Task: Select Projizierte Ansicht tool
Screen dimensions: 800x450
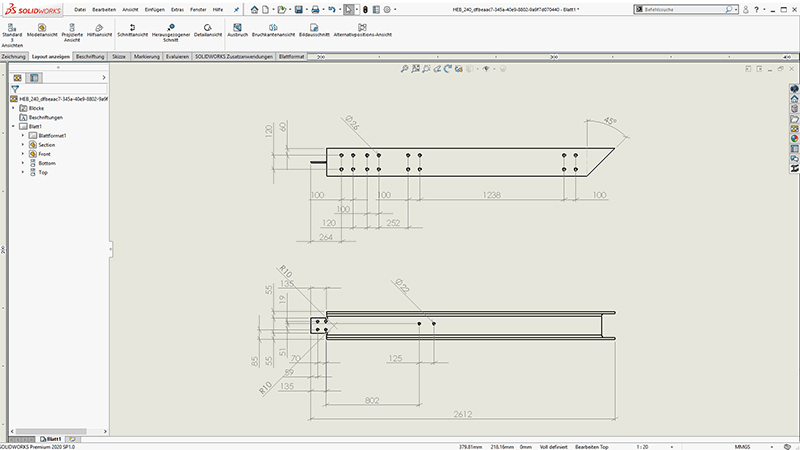Action: coord(72,25)
